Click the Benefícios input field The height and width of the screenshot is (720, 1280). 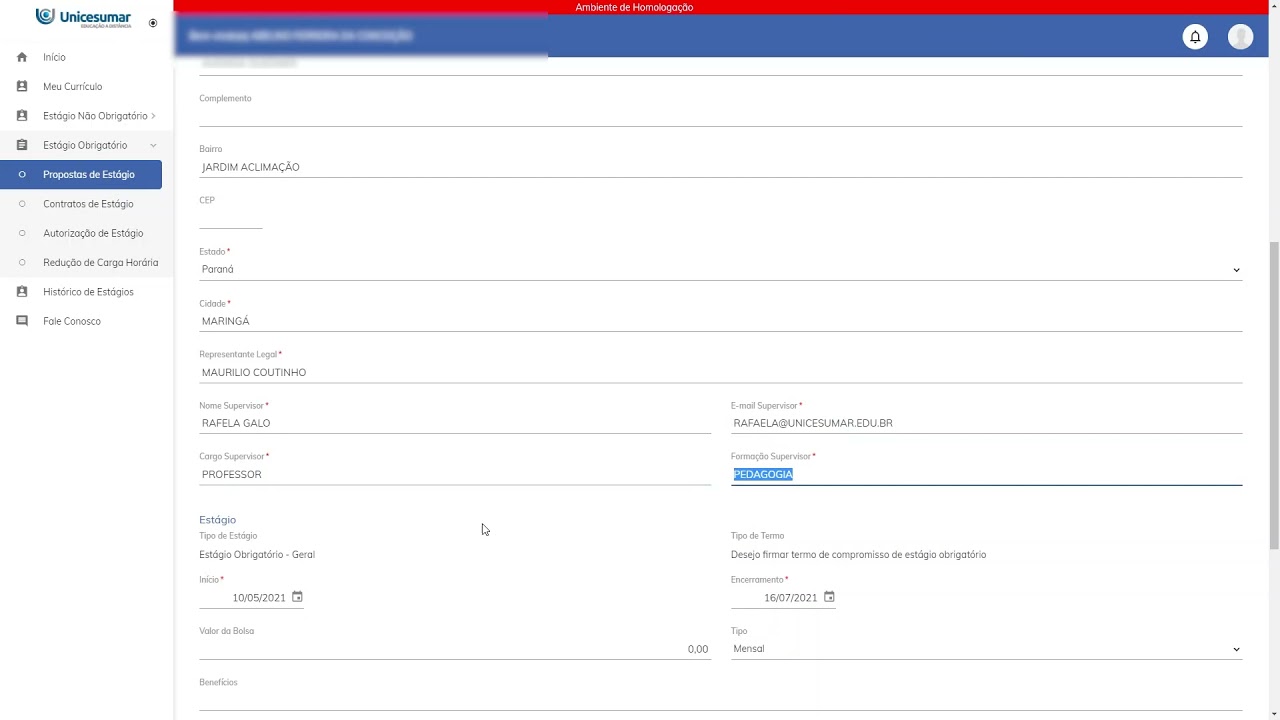[x=720, y=700]
